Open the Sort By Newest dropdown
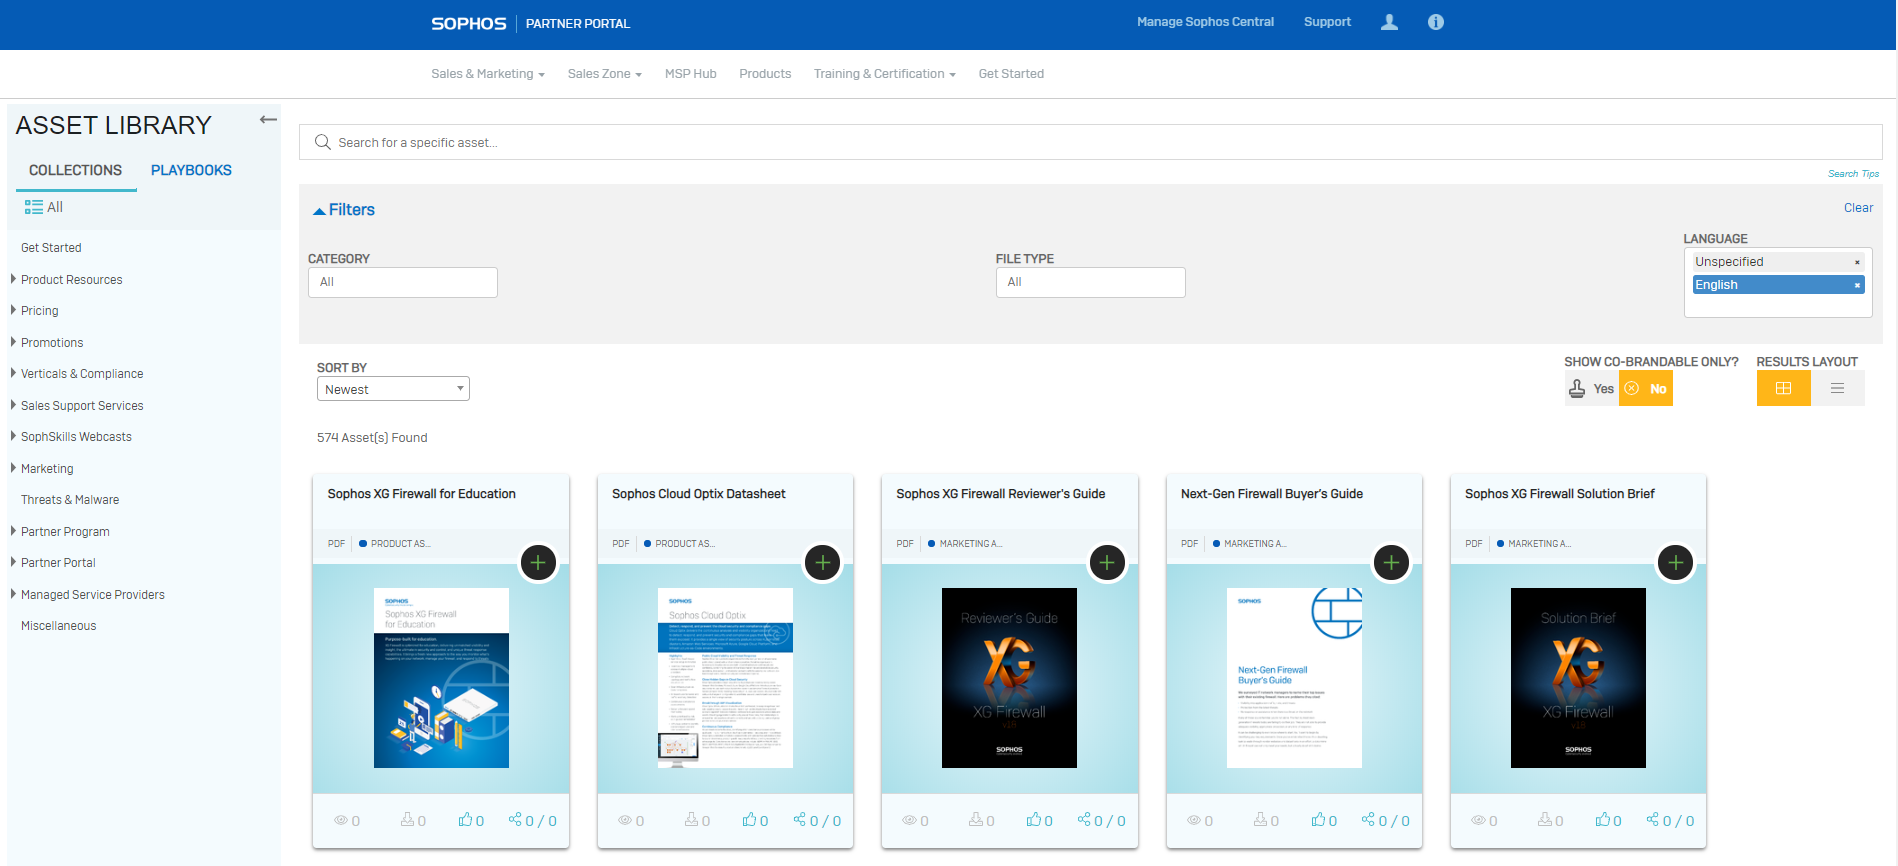 click(x=393, y=389)
